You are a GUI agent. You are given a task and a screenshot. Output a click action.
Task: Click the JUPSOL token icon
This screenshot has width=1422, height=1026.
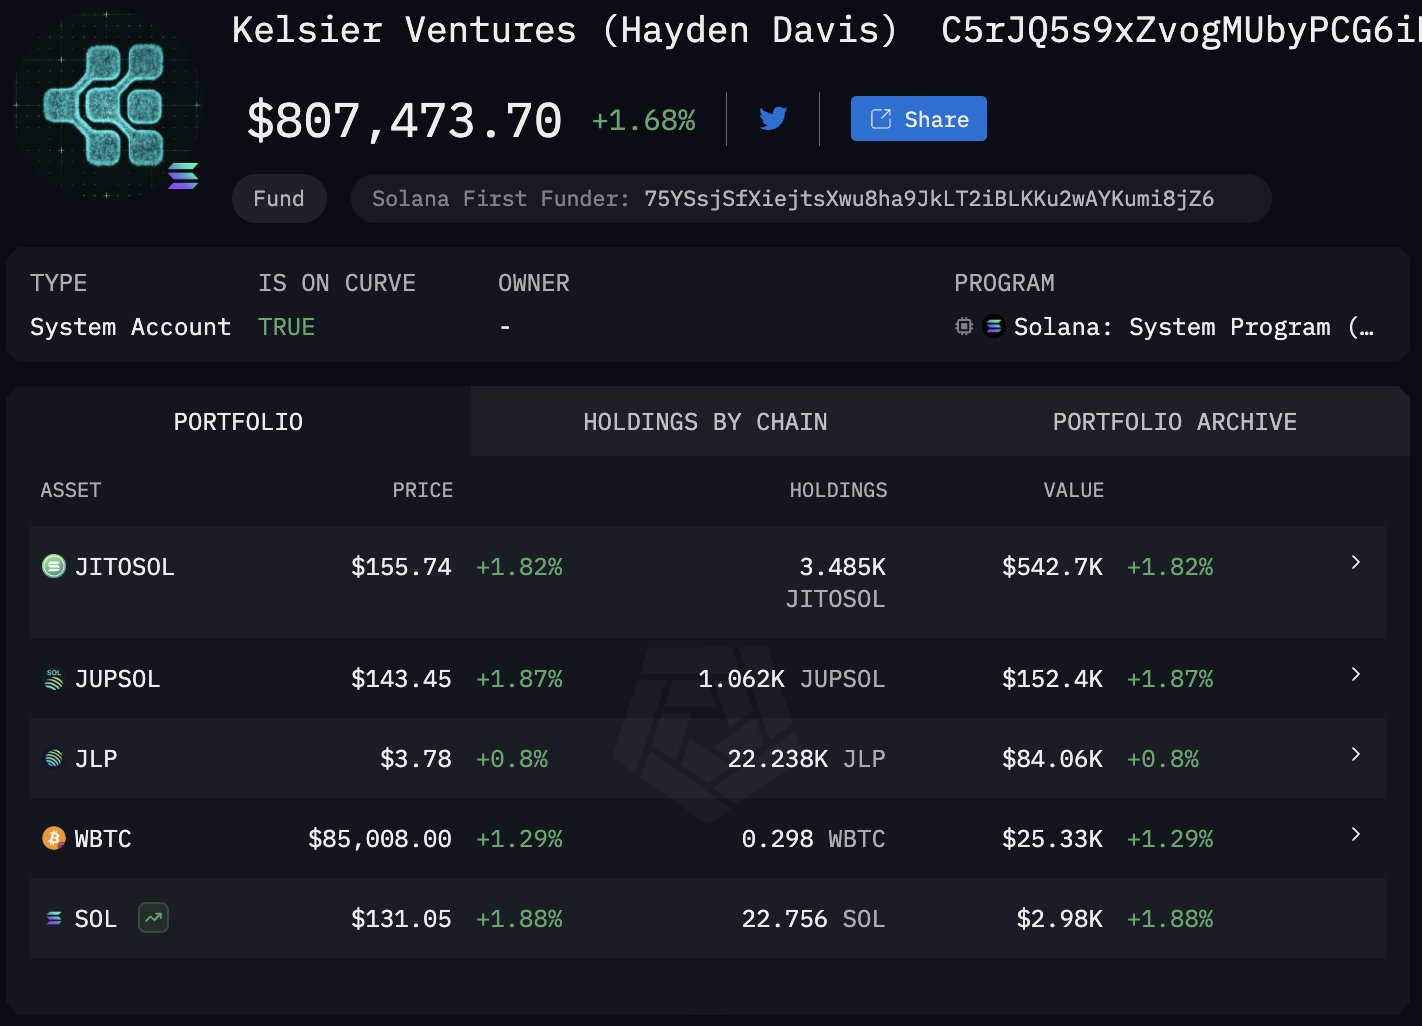coord(54,679)
